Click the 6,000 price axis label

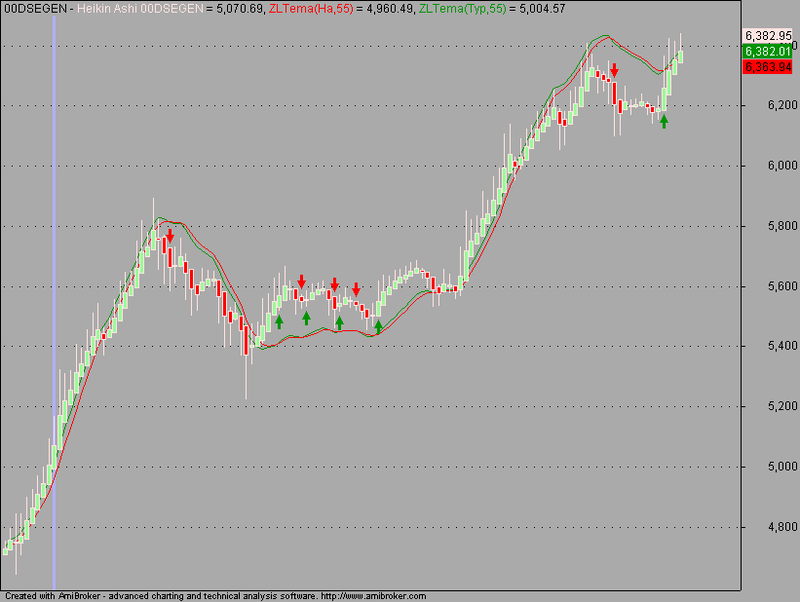pyautogui.click(x=782, y=166)
